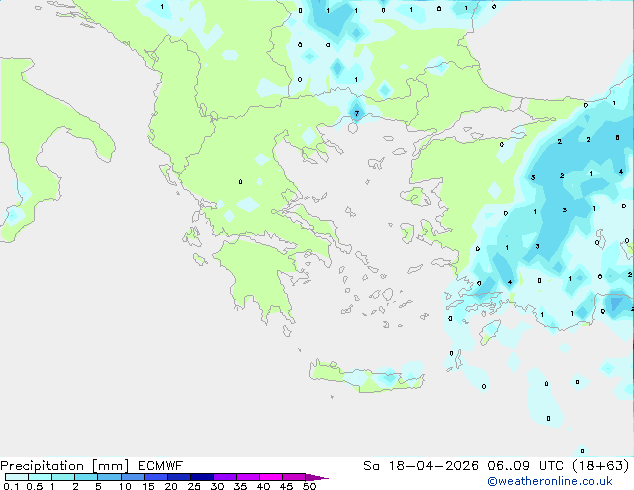Click the '15' legend scale label
This screenshot has height=490, width=634.
tap(148, 486)
